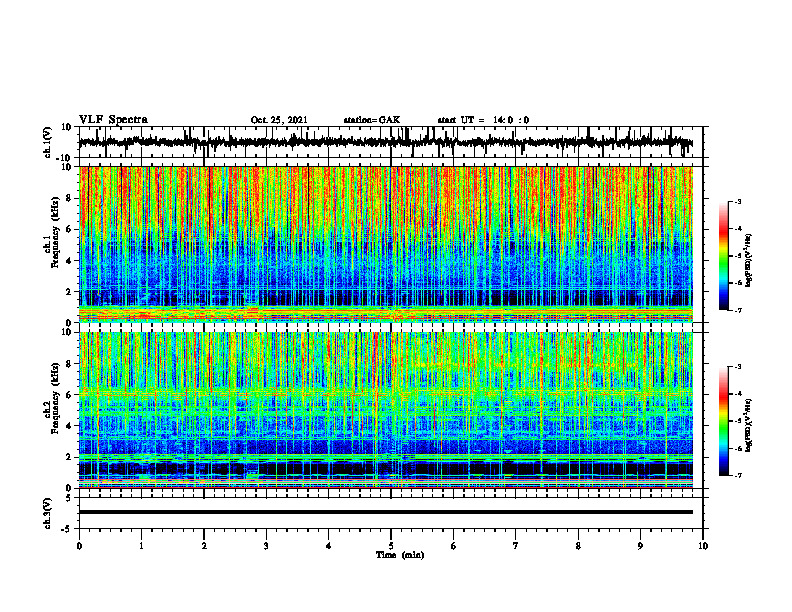
Task: Click the '4' minute tick label
Action: [329, 546]
